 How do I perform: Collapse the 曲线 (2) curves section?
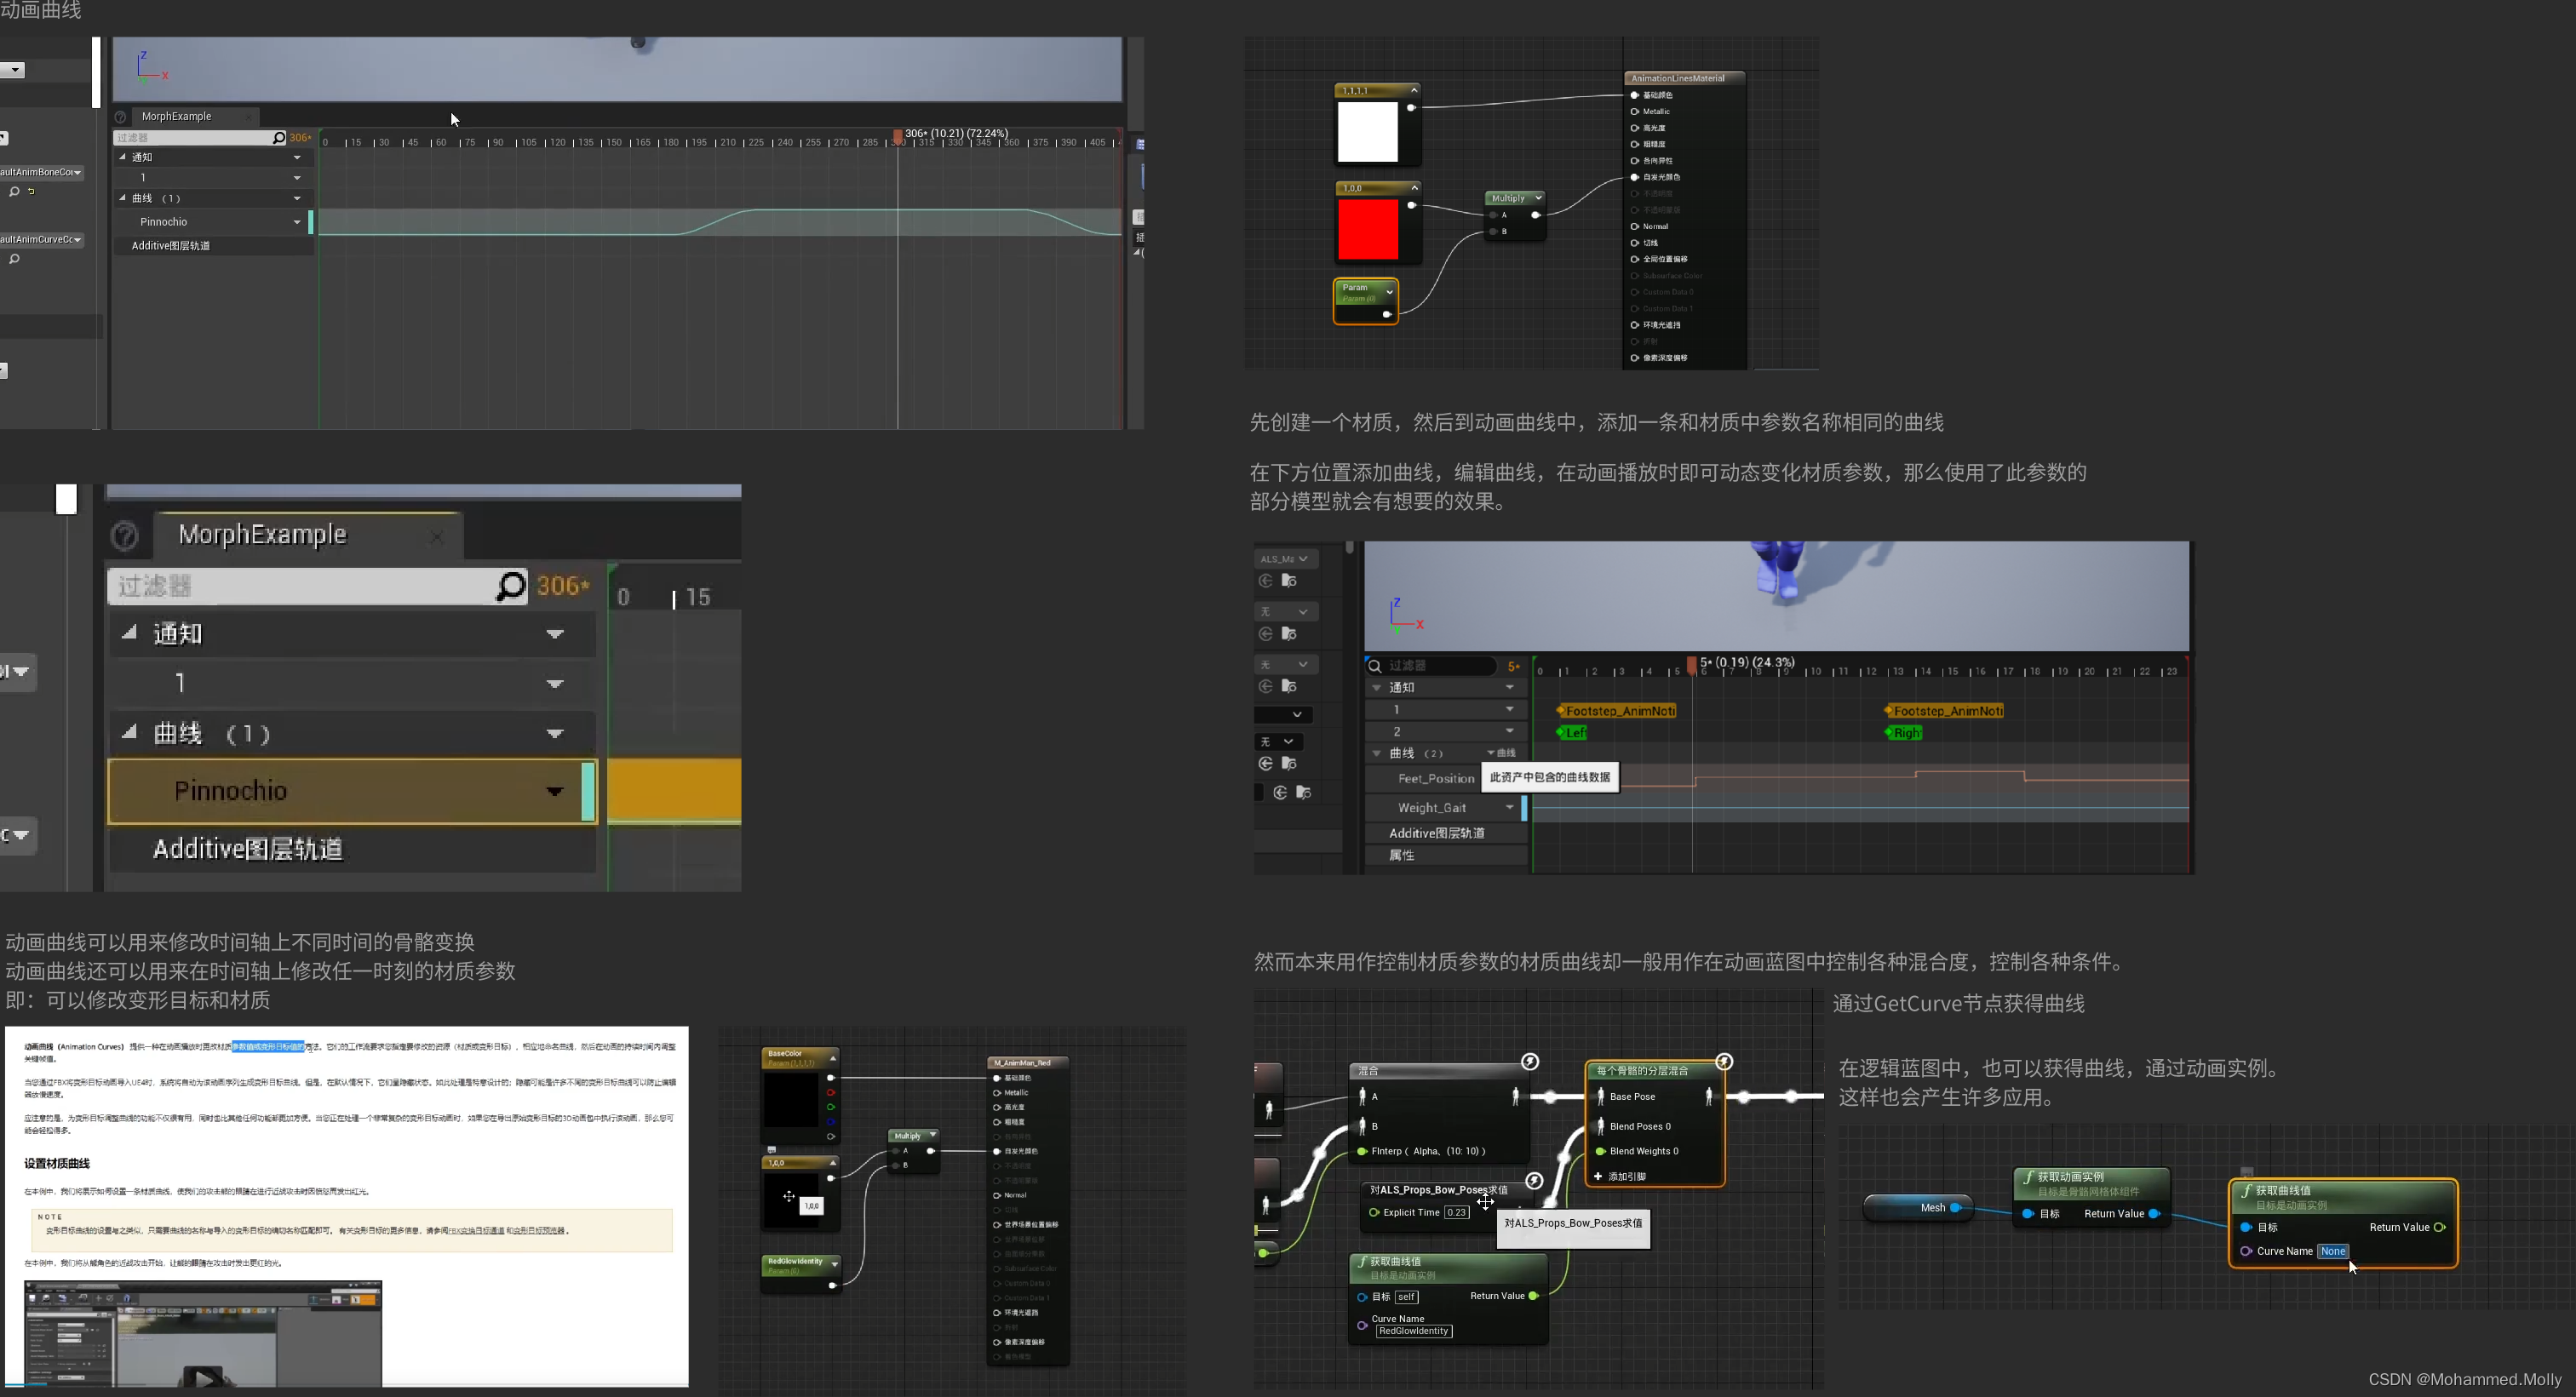point(1377,753)
